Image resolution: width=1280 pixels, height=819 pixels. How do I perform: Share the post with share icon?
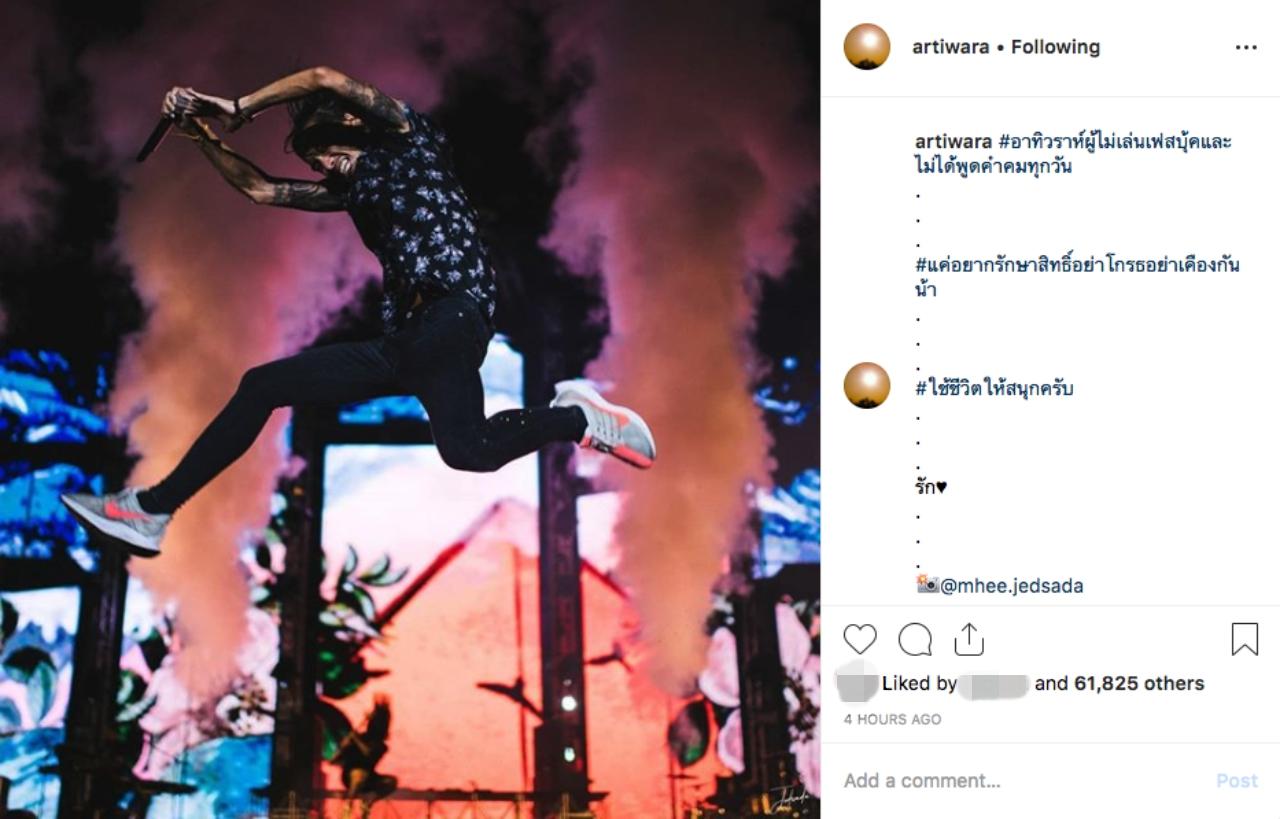(969, 639)
